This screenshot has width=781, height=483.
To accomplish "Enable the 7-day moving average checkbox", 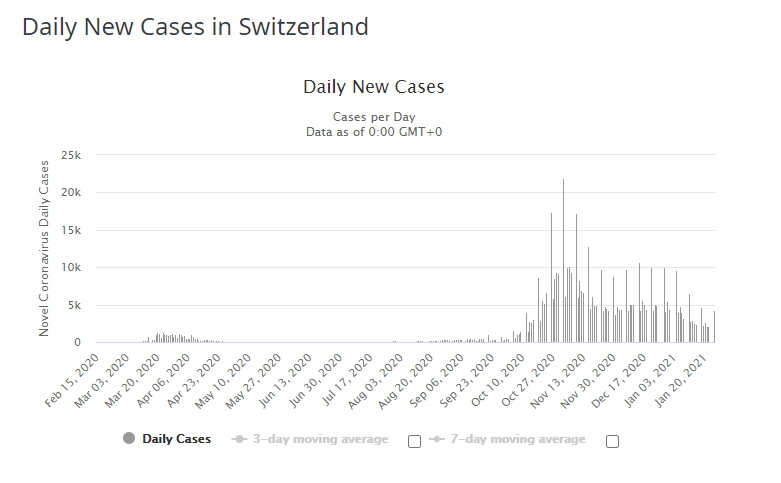I will [x=612, y=441].
